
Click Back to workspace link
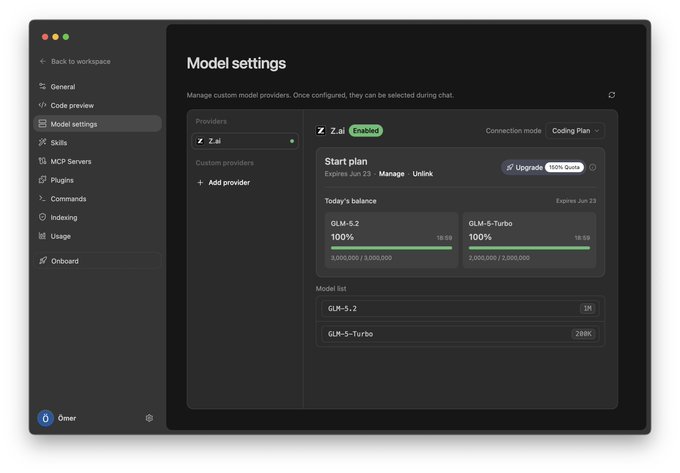pyautogui.click(x=75, y=61)
